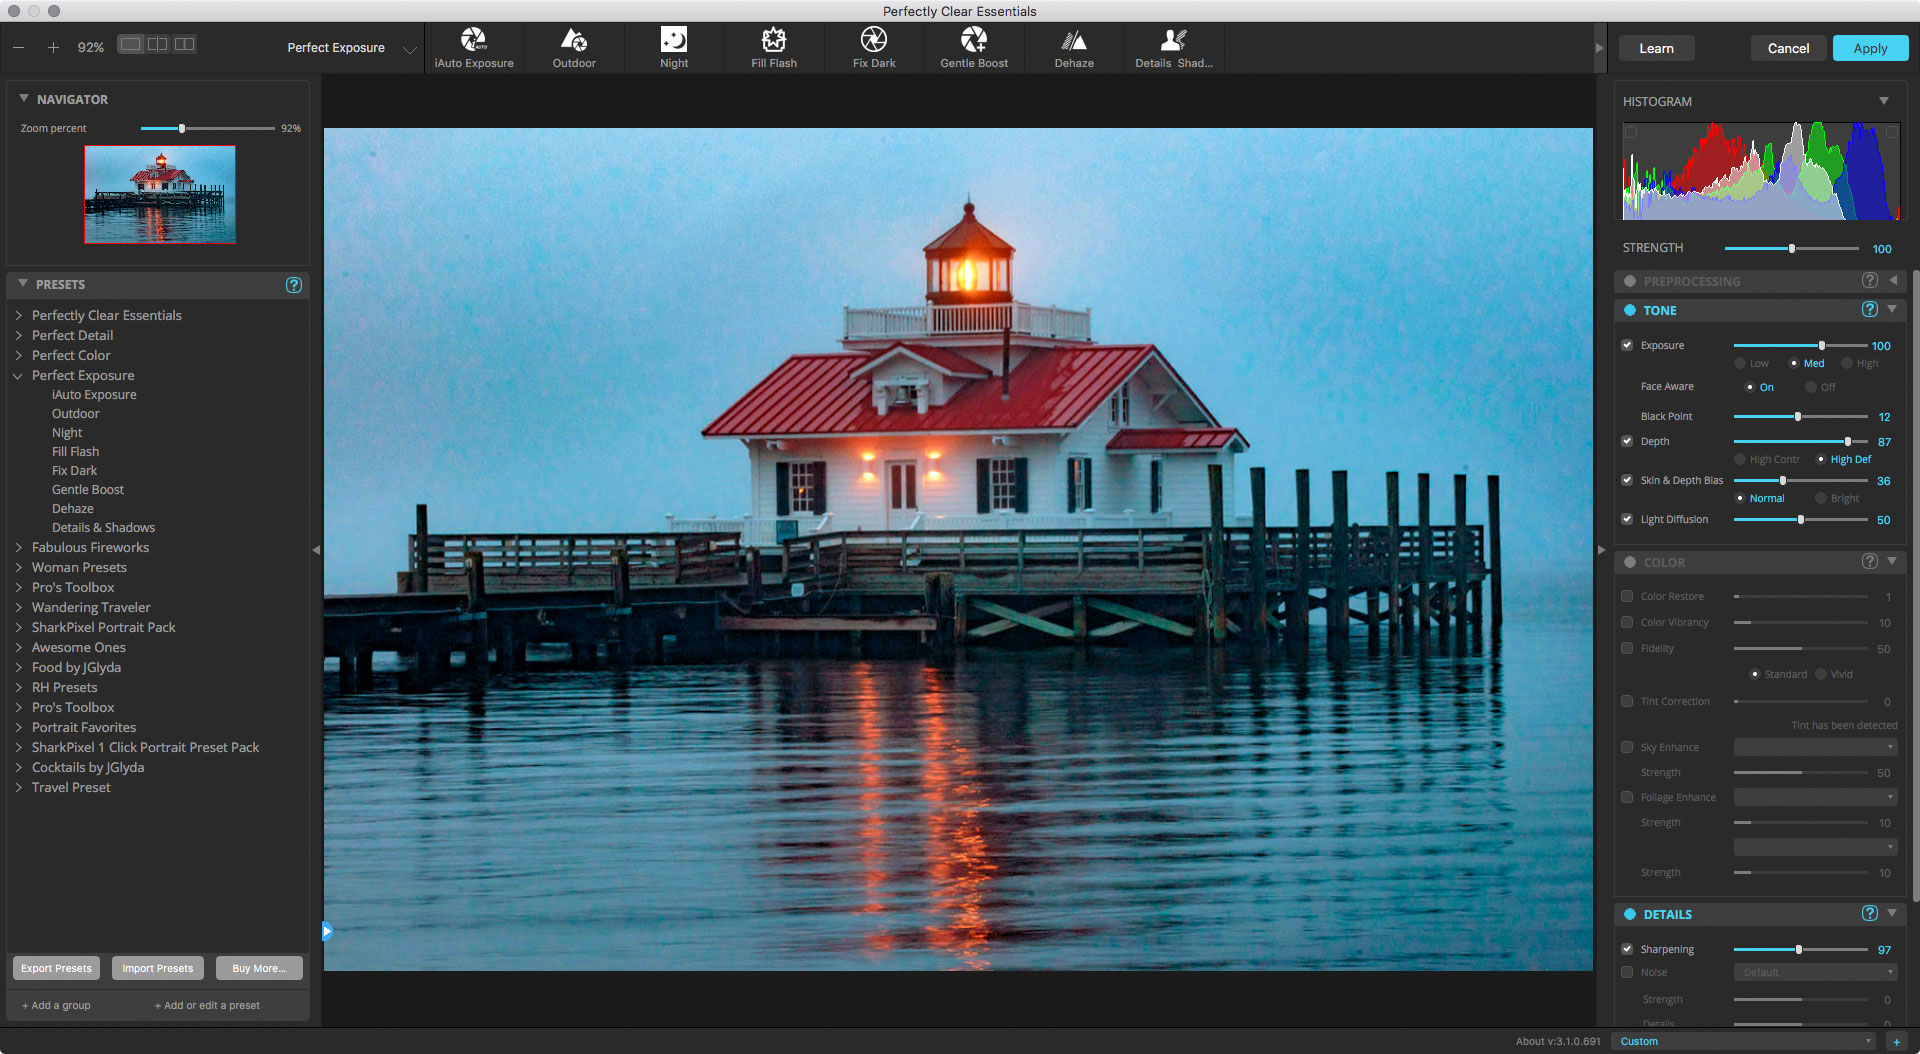
Task: Set Face Aware to Off
Action: 1811,387
